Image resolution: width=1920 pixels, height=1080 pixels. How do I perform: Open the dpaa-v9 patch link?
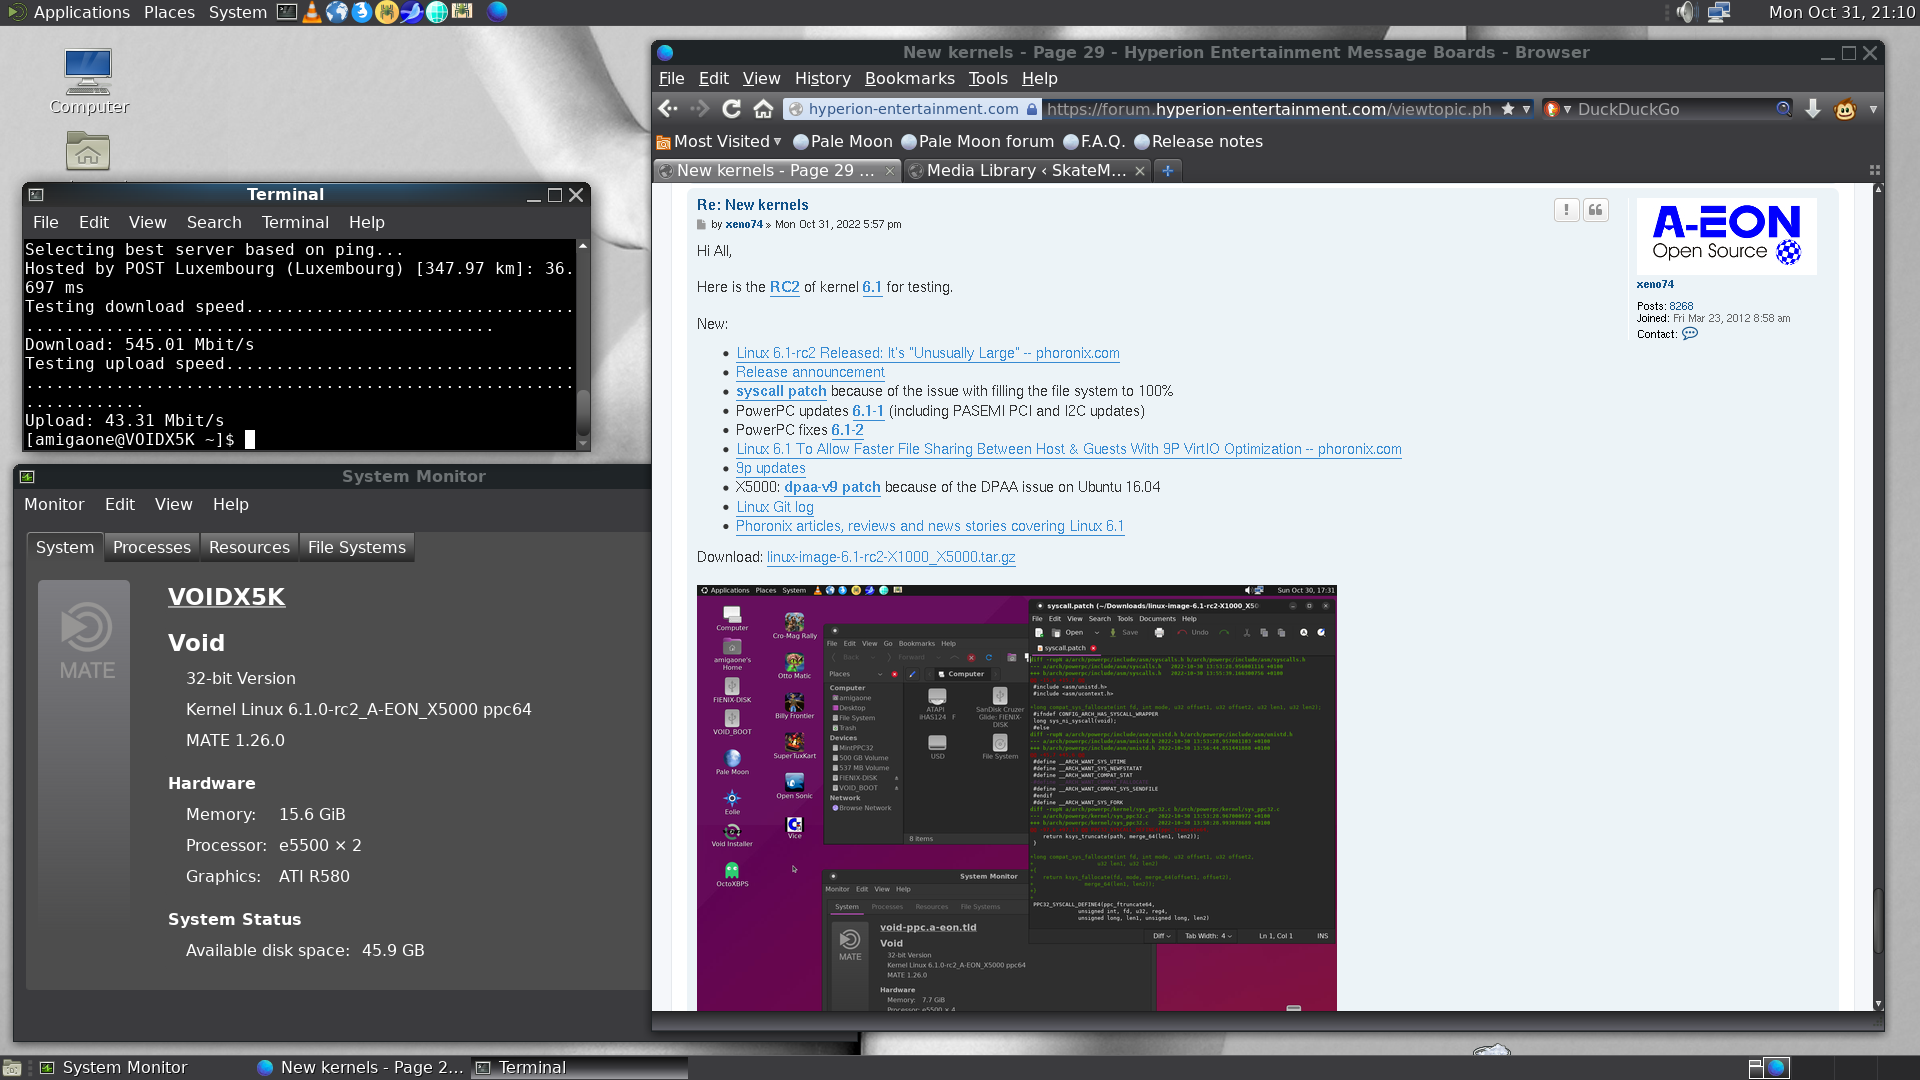pos(832,487)
